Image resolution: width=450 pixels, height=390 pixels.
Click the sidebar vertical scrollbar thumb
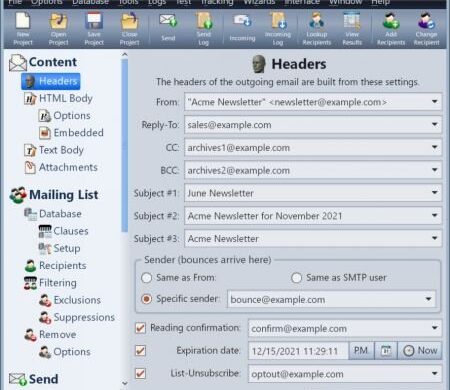pos(125,146)
